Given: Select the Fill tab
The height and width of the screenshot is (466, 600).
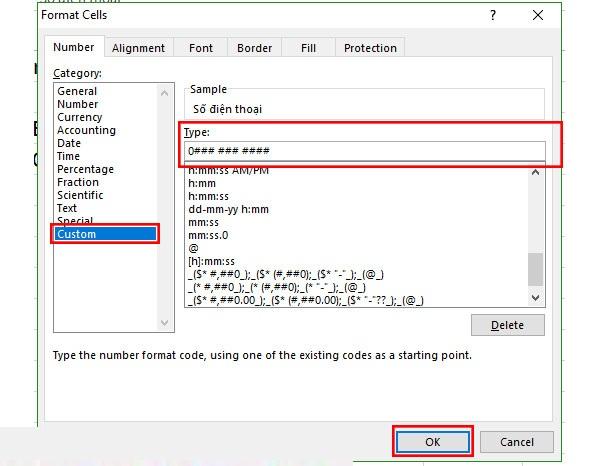Looking at the screenshot, I should point(308,48).
